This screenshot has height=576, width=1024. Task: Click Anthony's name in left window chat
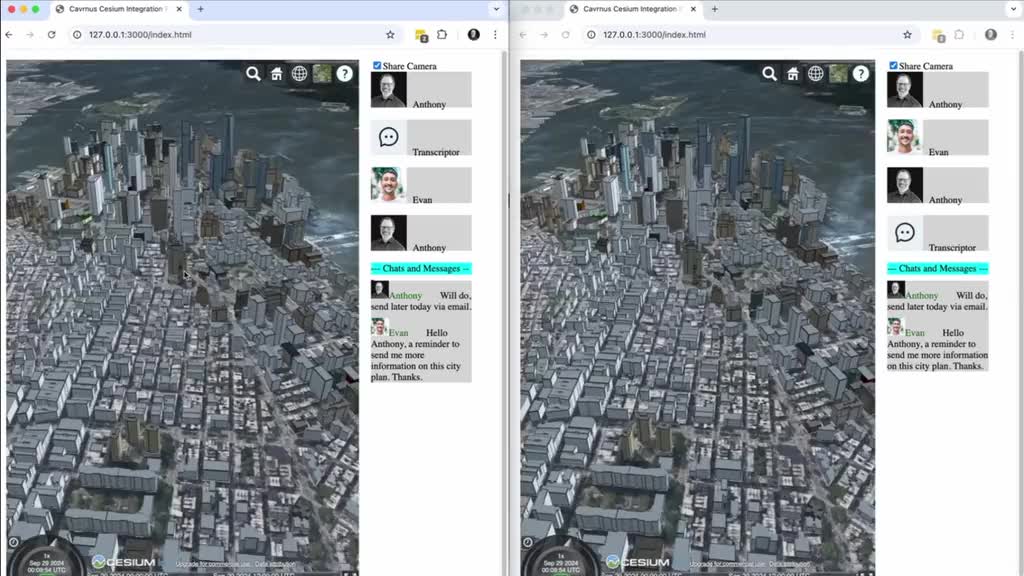(406, 296)
